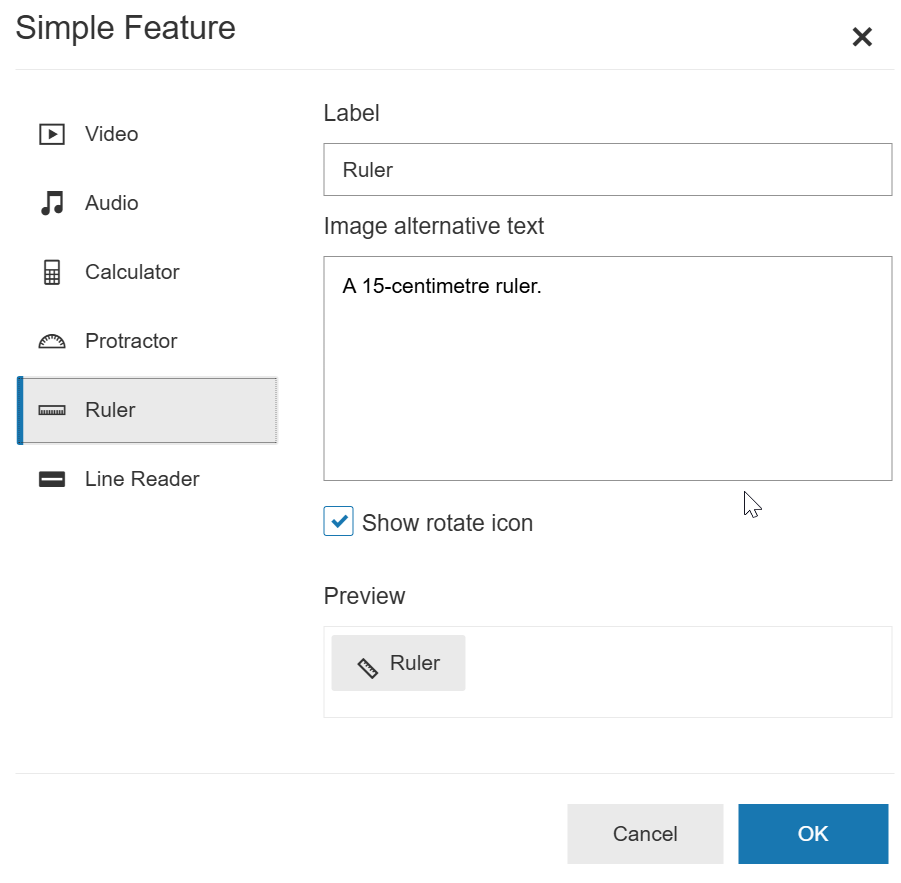This screenshot has width=901, height=883.
Task: Click the Audio music note icon
Action: (52, 203)
